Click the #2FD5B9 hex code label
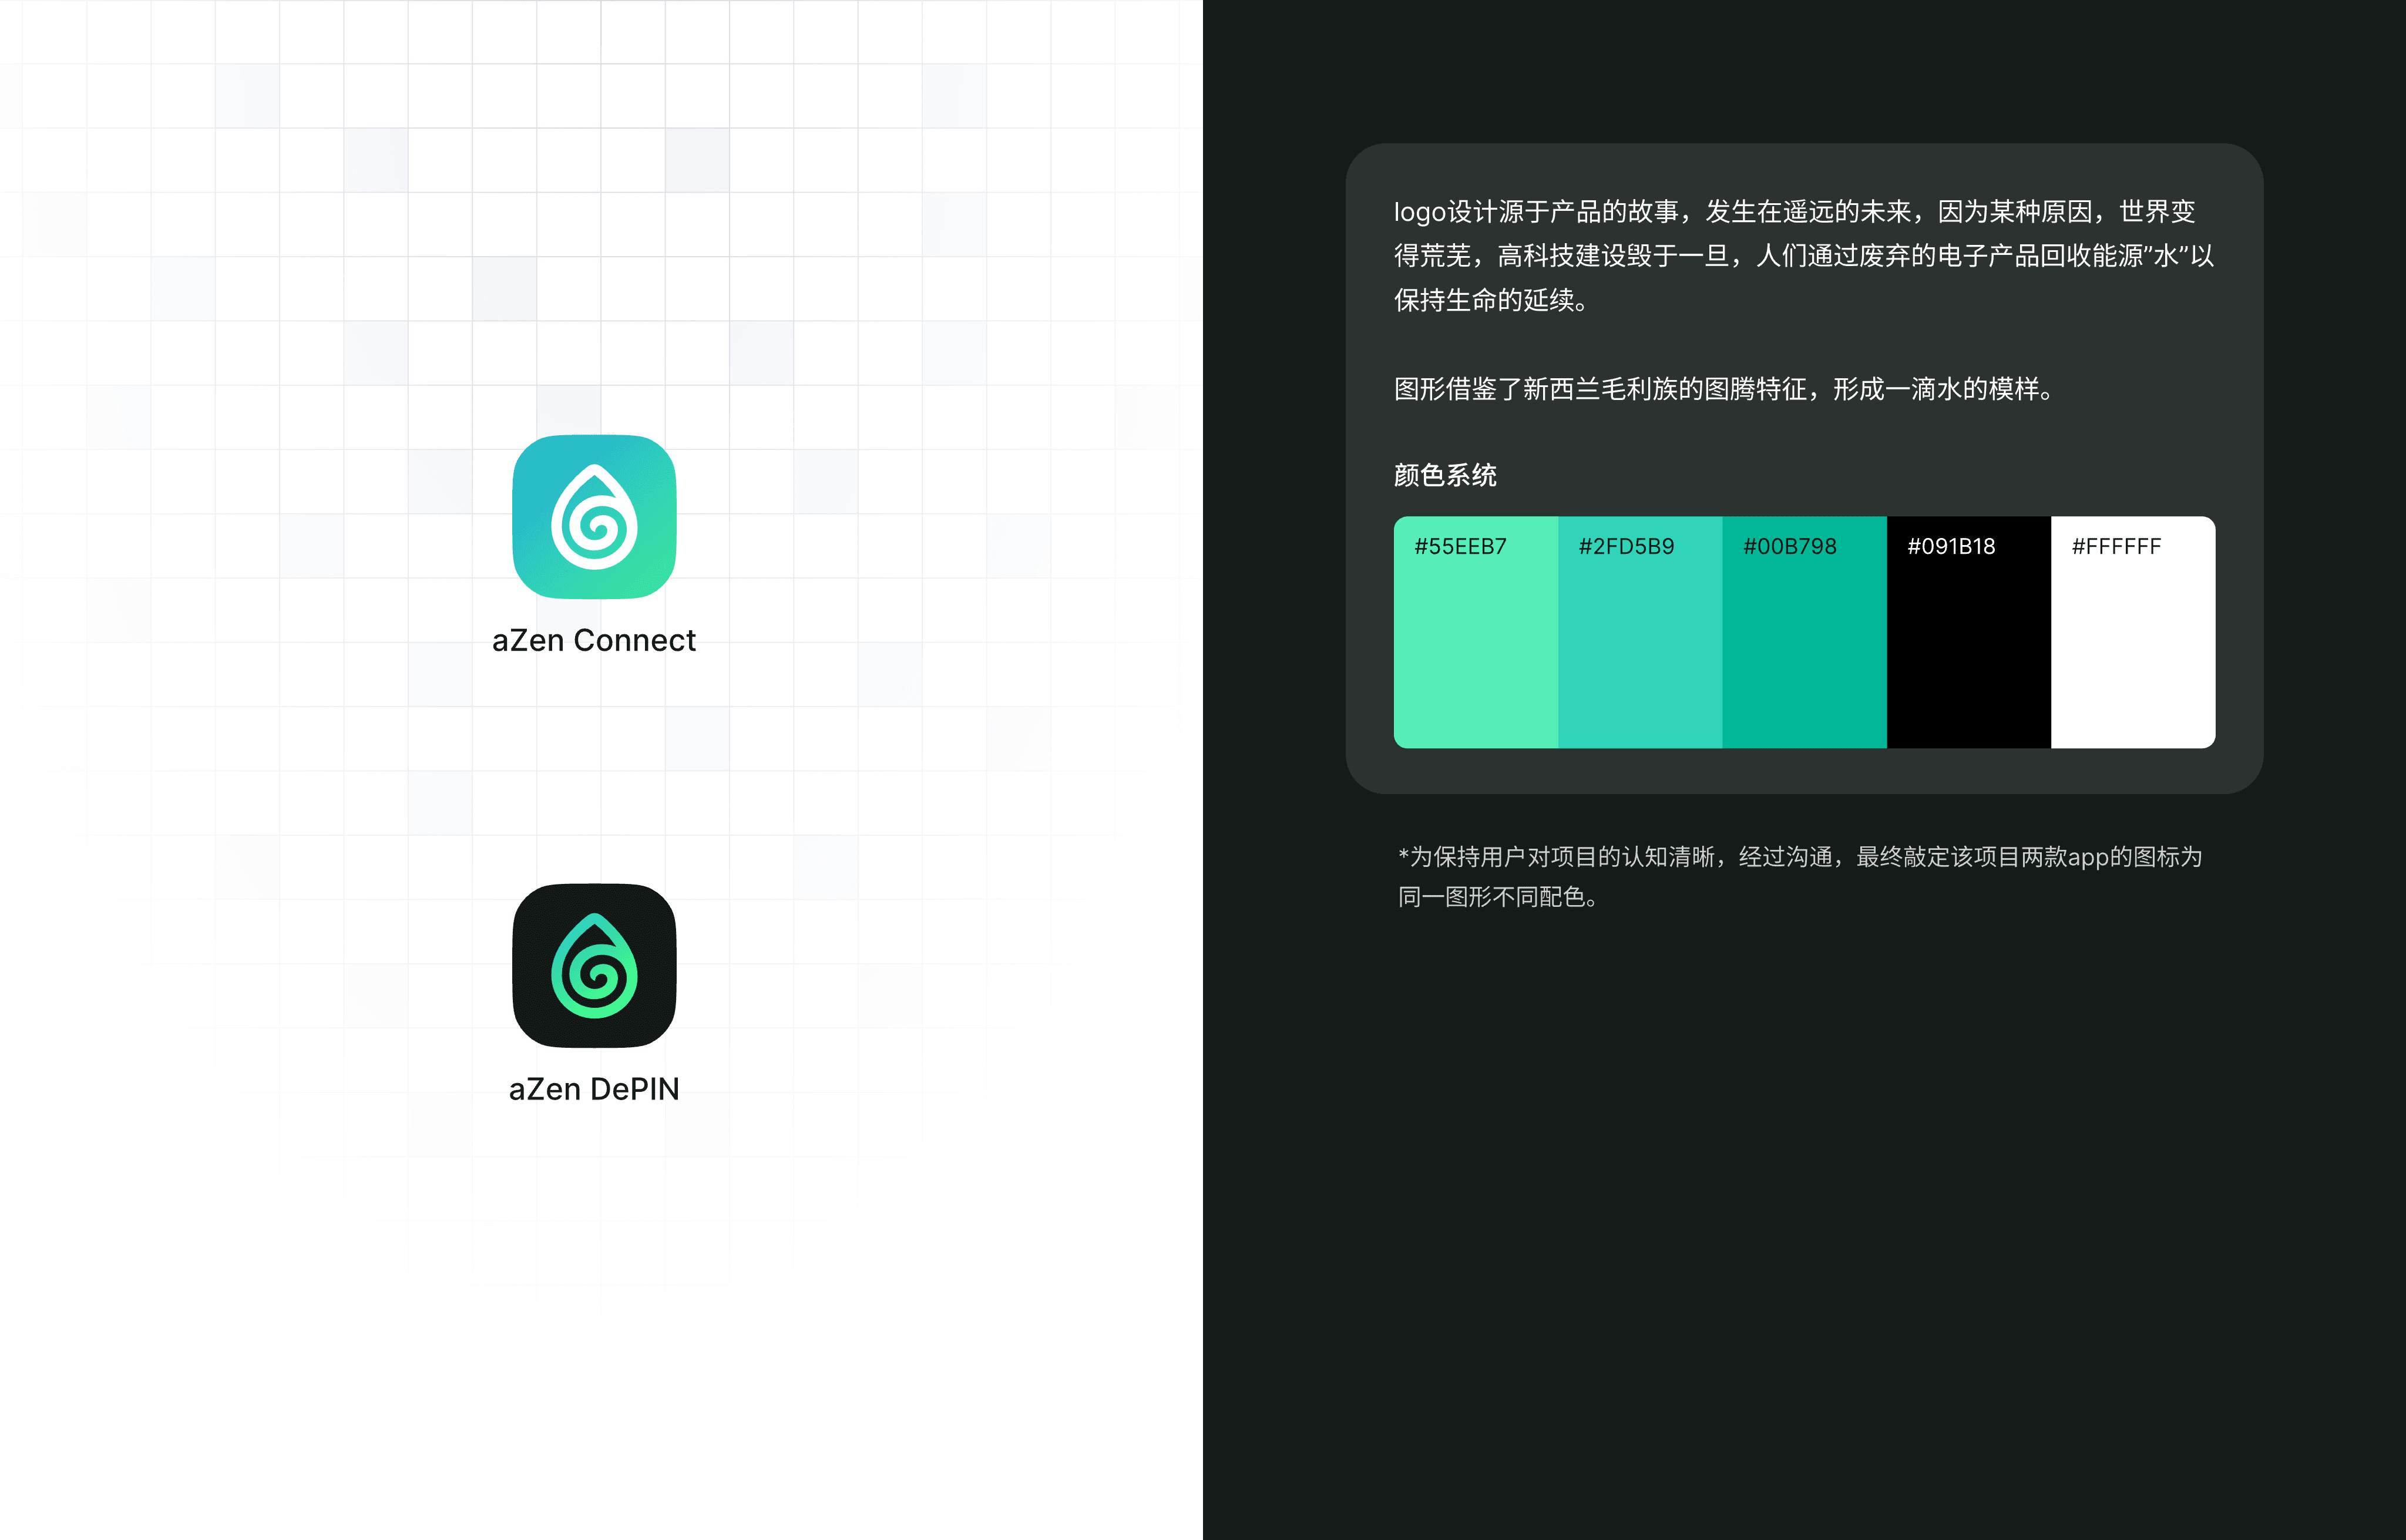 tap(1625, 546)
